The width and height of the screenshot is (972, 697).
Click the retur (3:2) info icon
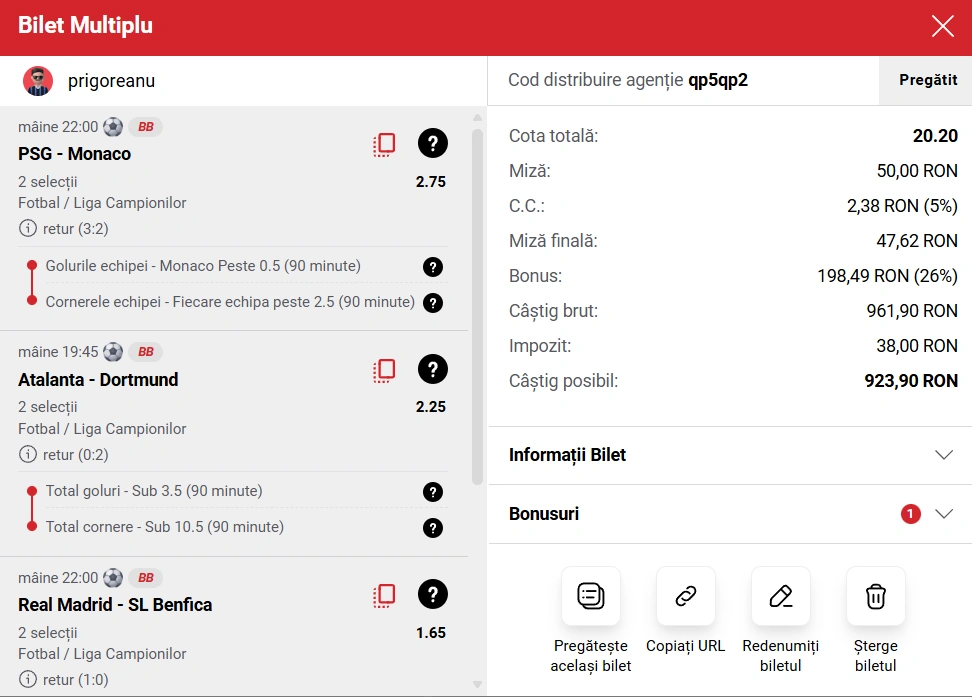(x=27, y=229)
